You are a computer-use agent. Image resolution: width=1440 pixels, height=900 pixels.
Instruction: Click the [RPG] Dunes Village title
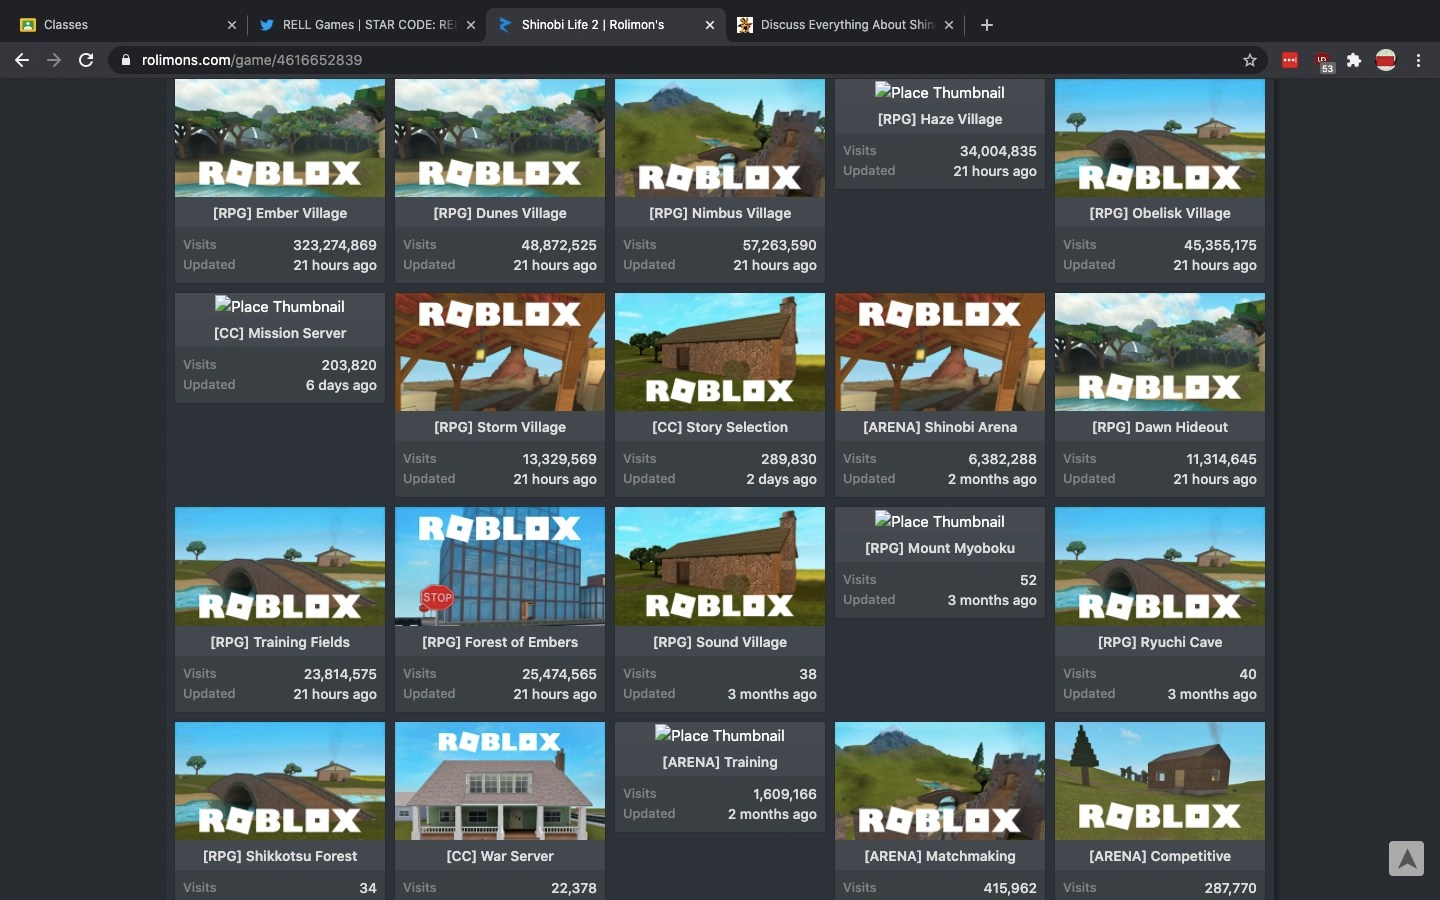coord(500,213)
